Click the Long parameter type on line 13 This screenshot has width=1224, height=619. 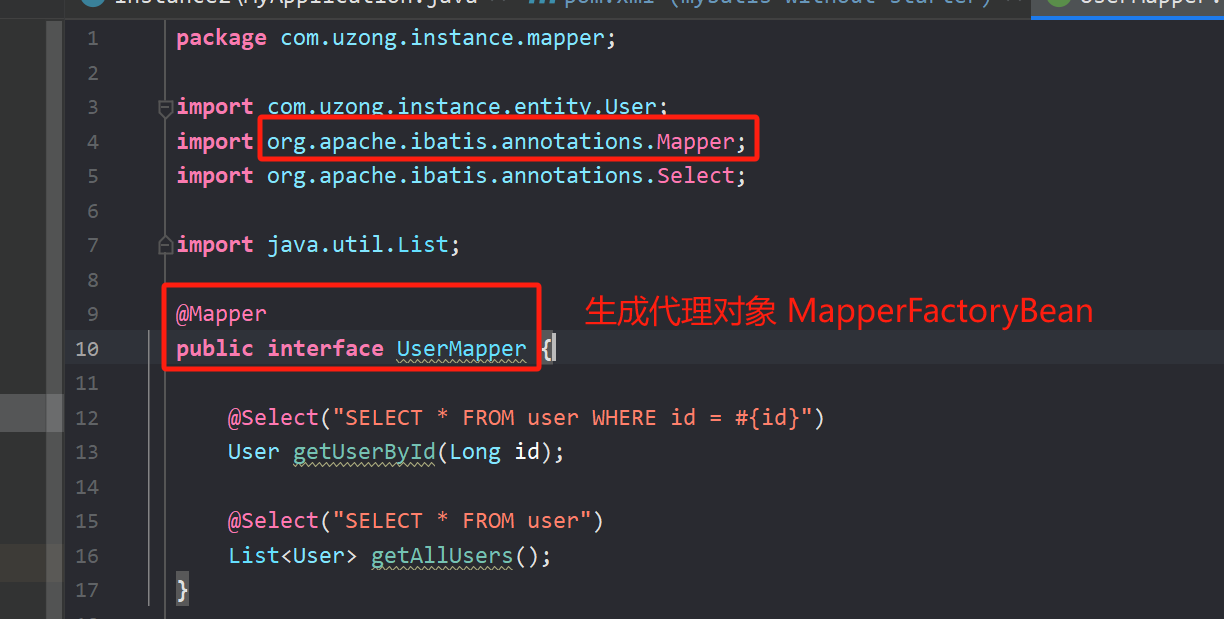click(x=475, y=452)
